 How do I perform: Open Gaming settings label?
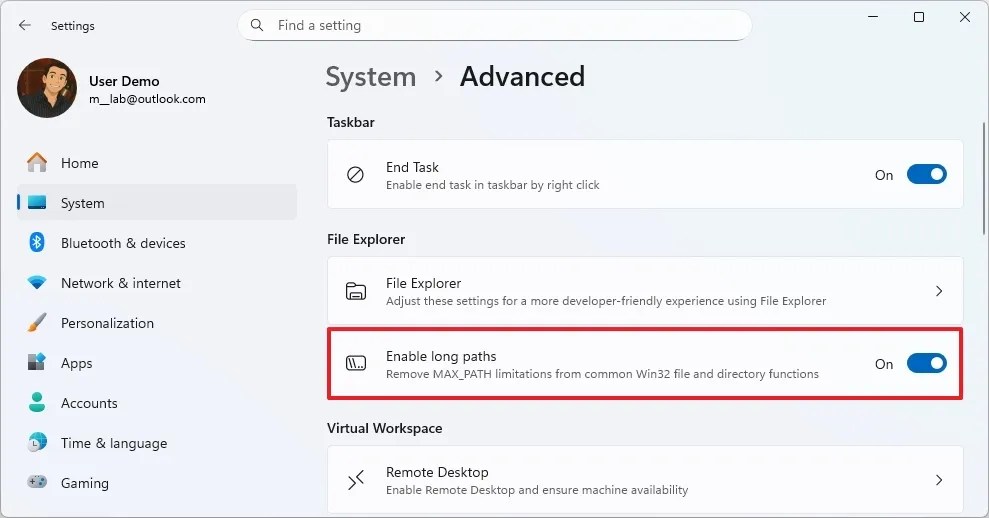(85, 483)
